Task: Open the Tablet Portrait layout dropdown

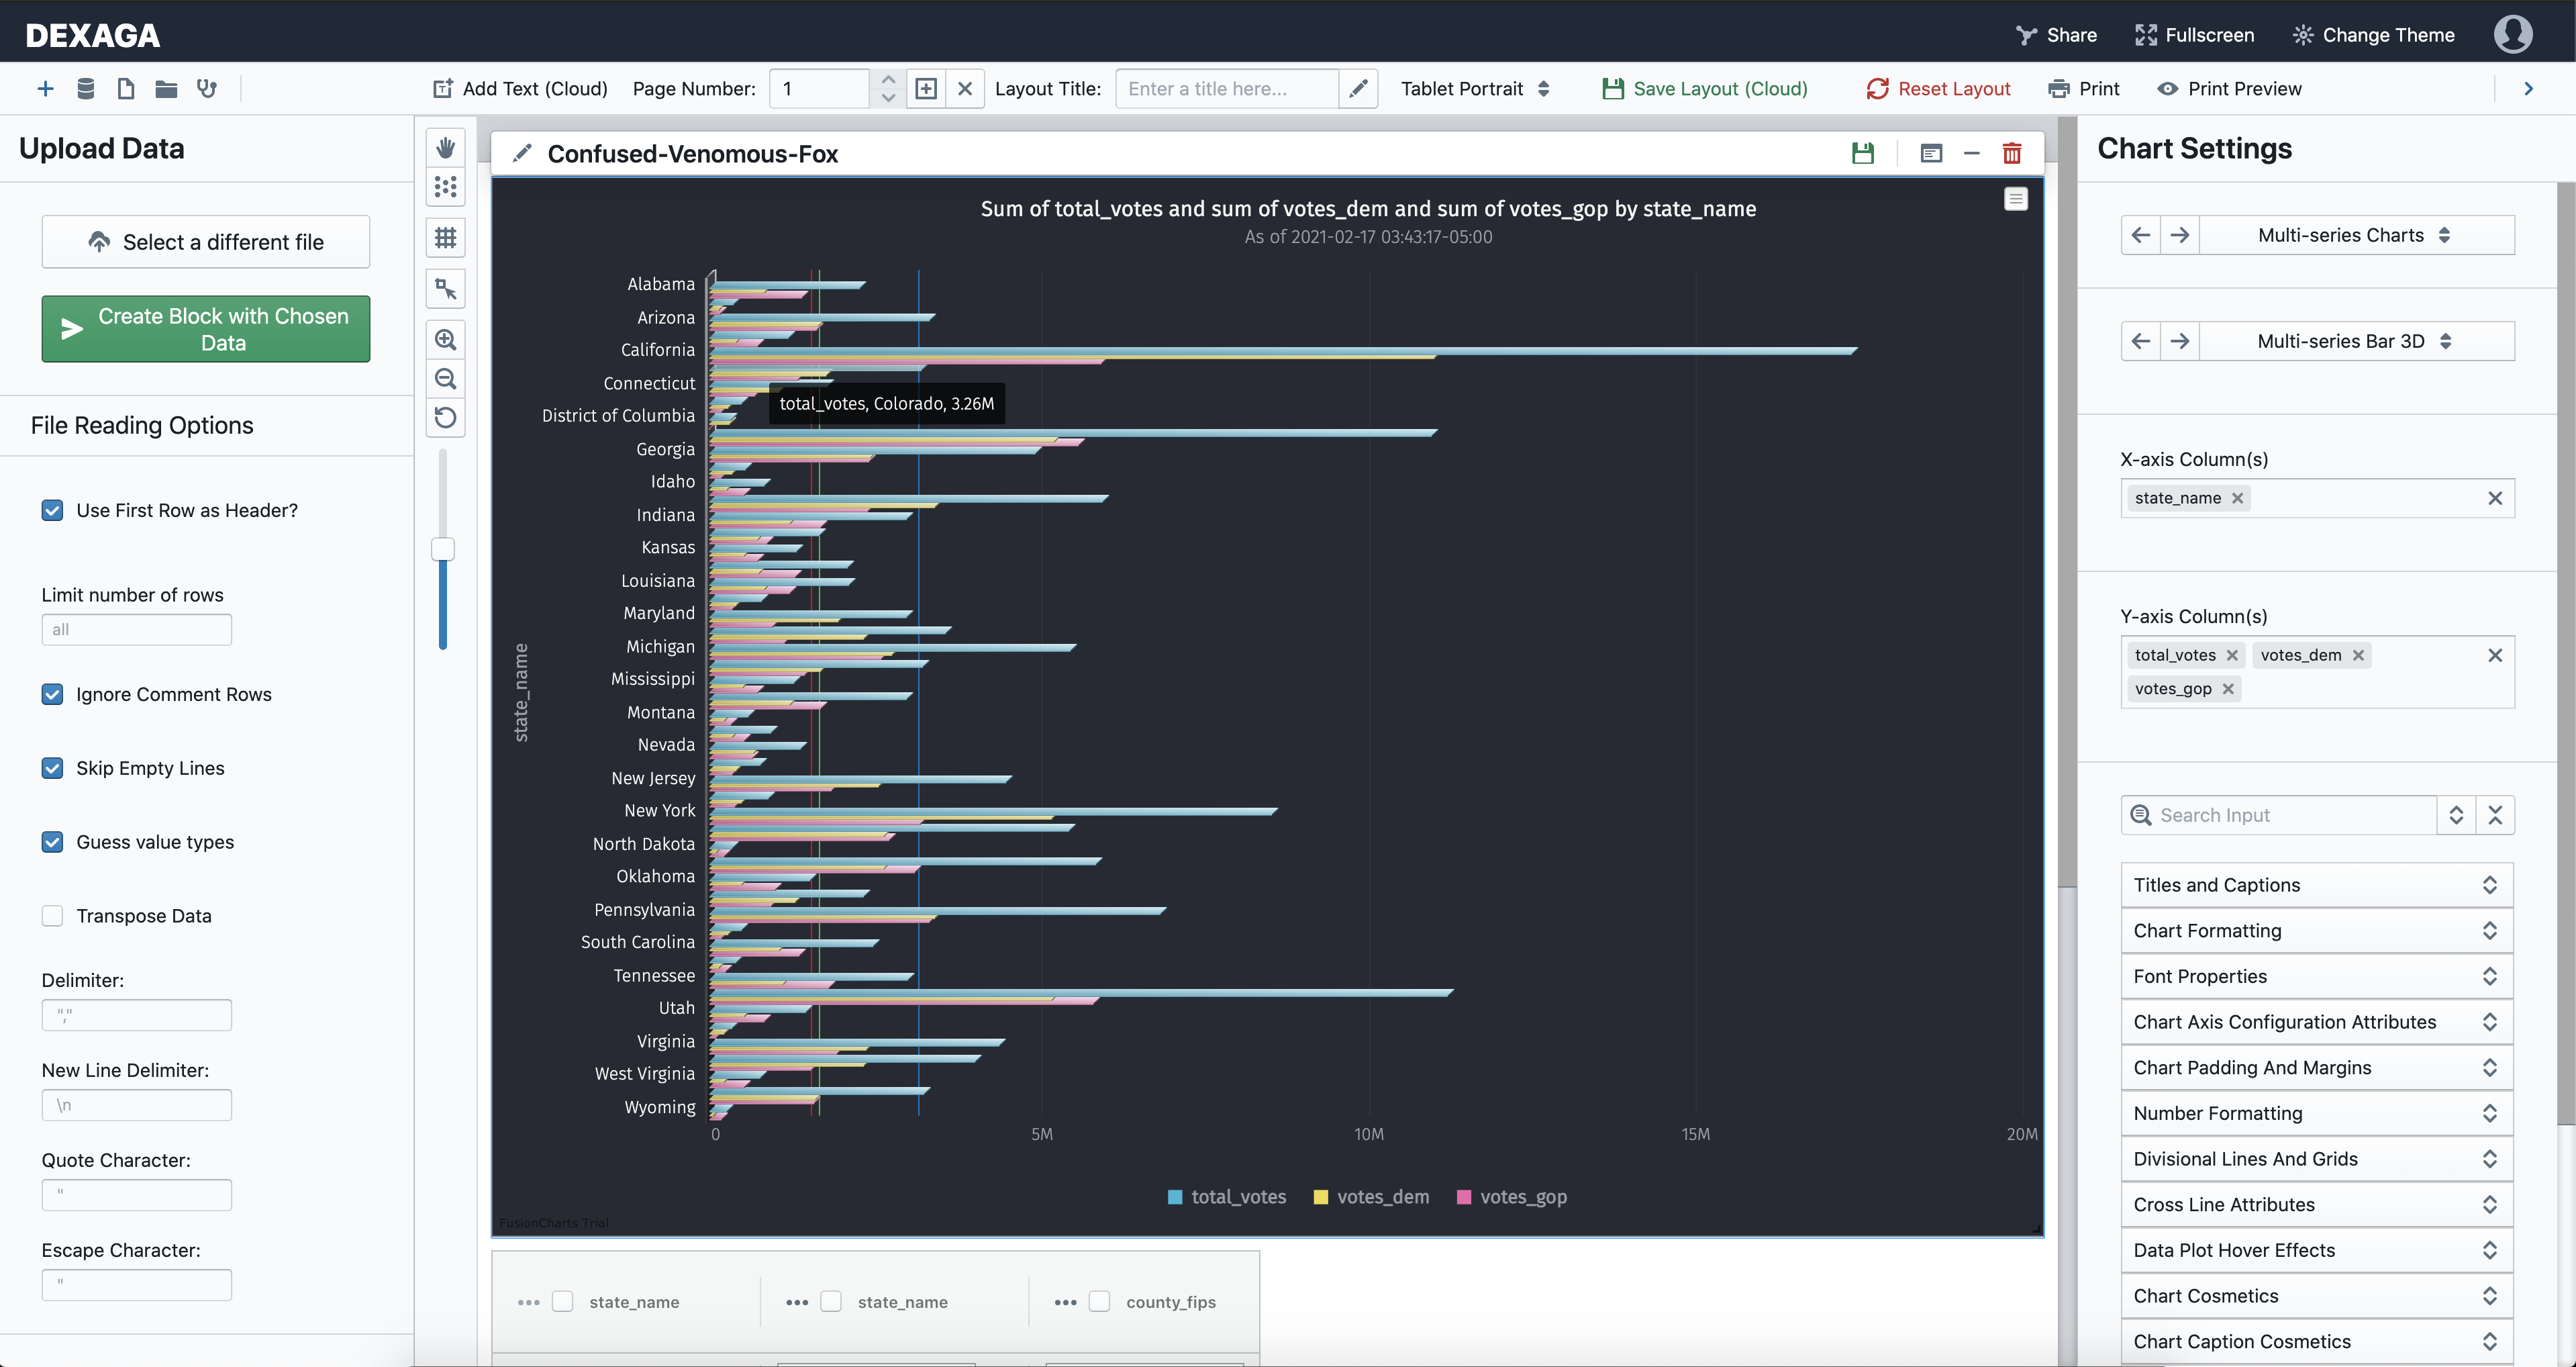Action: pos(1474,89)
